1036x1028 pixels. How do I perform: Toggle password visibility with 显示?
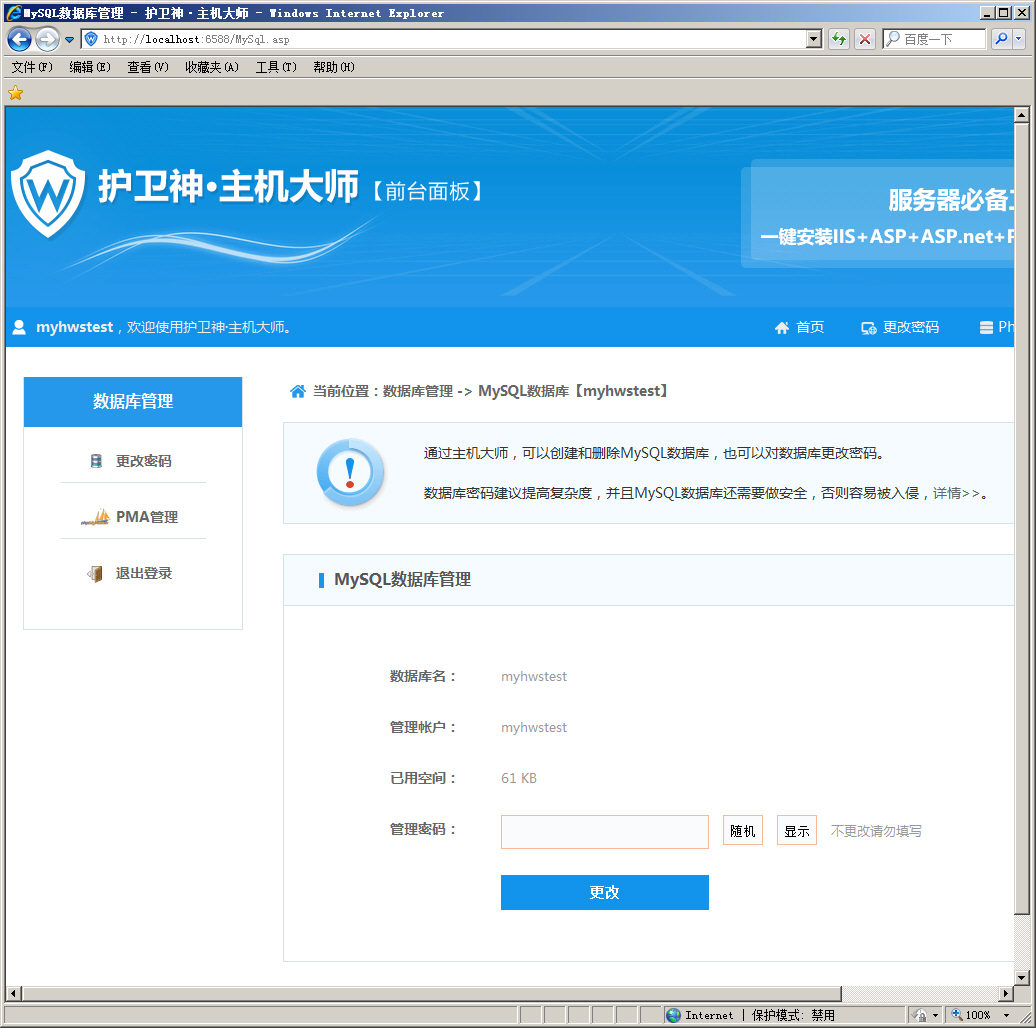coord(796,831)
